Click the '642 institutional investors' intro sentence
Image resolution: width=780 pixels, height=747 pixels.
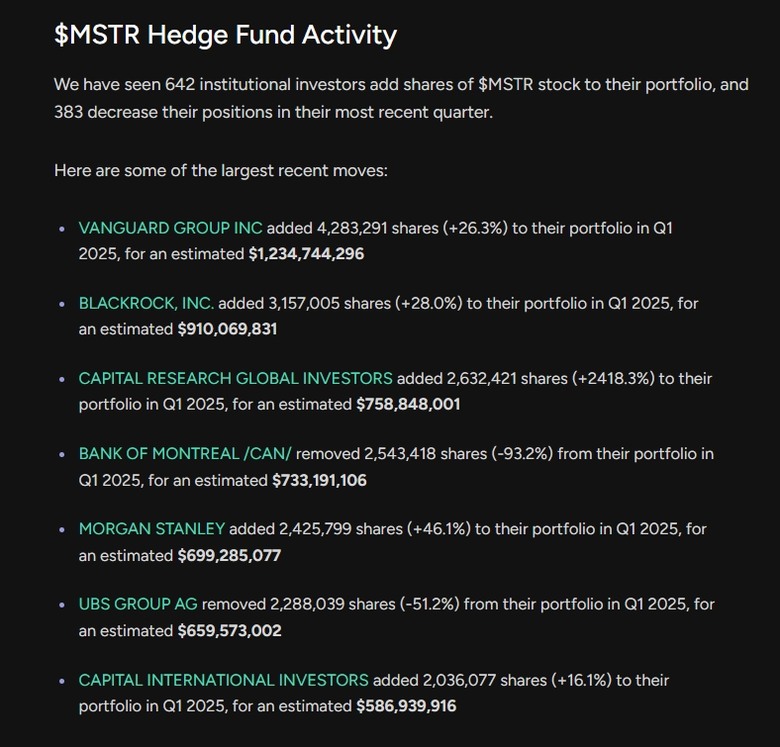pyautogui.click(x=401, y=98)
